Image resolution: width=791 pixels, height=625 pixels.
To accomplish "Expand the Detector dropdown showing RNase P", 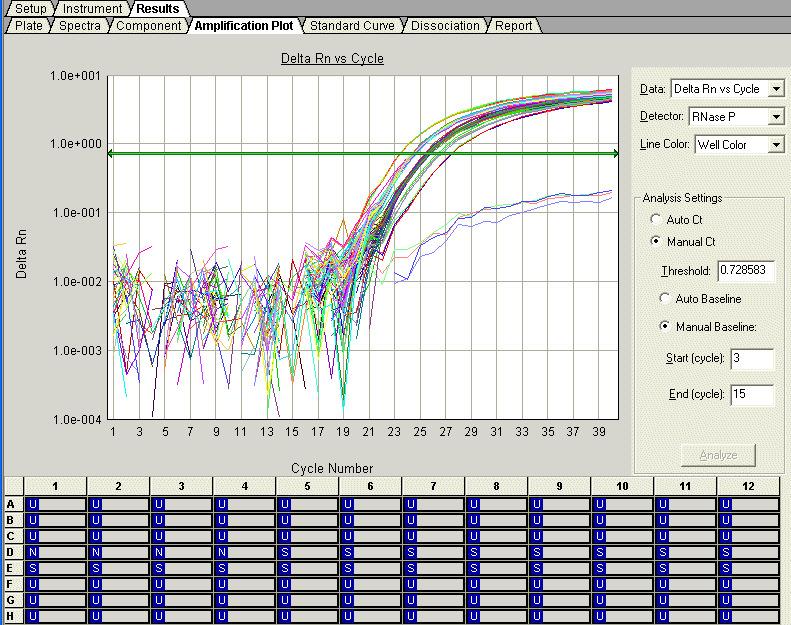I will click(x=776, y=117).
